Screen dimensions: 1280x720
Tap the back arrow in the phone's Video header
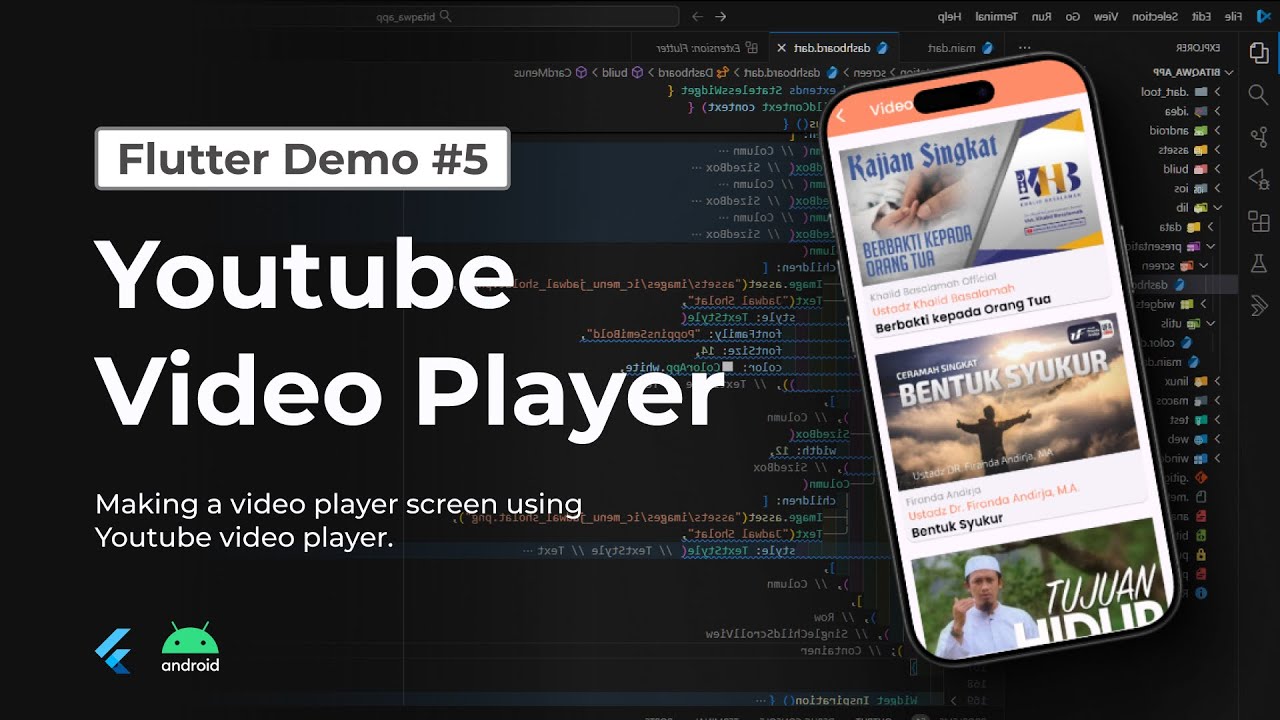(x=841, y=116)
